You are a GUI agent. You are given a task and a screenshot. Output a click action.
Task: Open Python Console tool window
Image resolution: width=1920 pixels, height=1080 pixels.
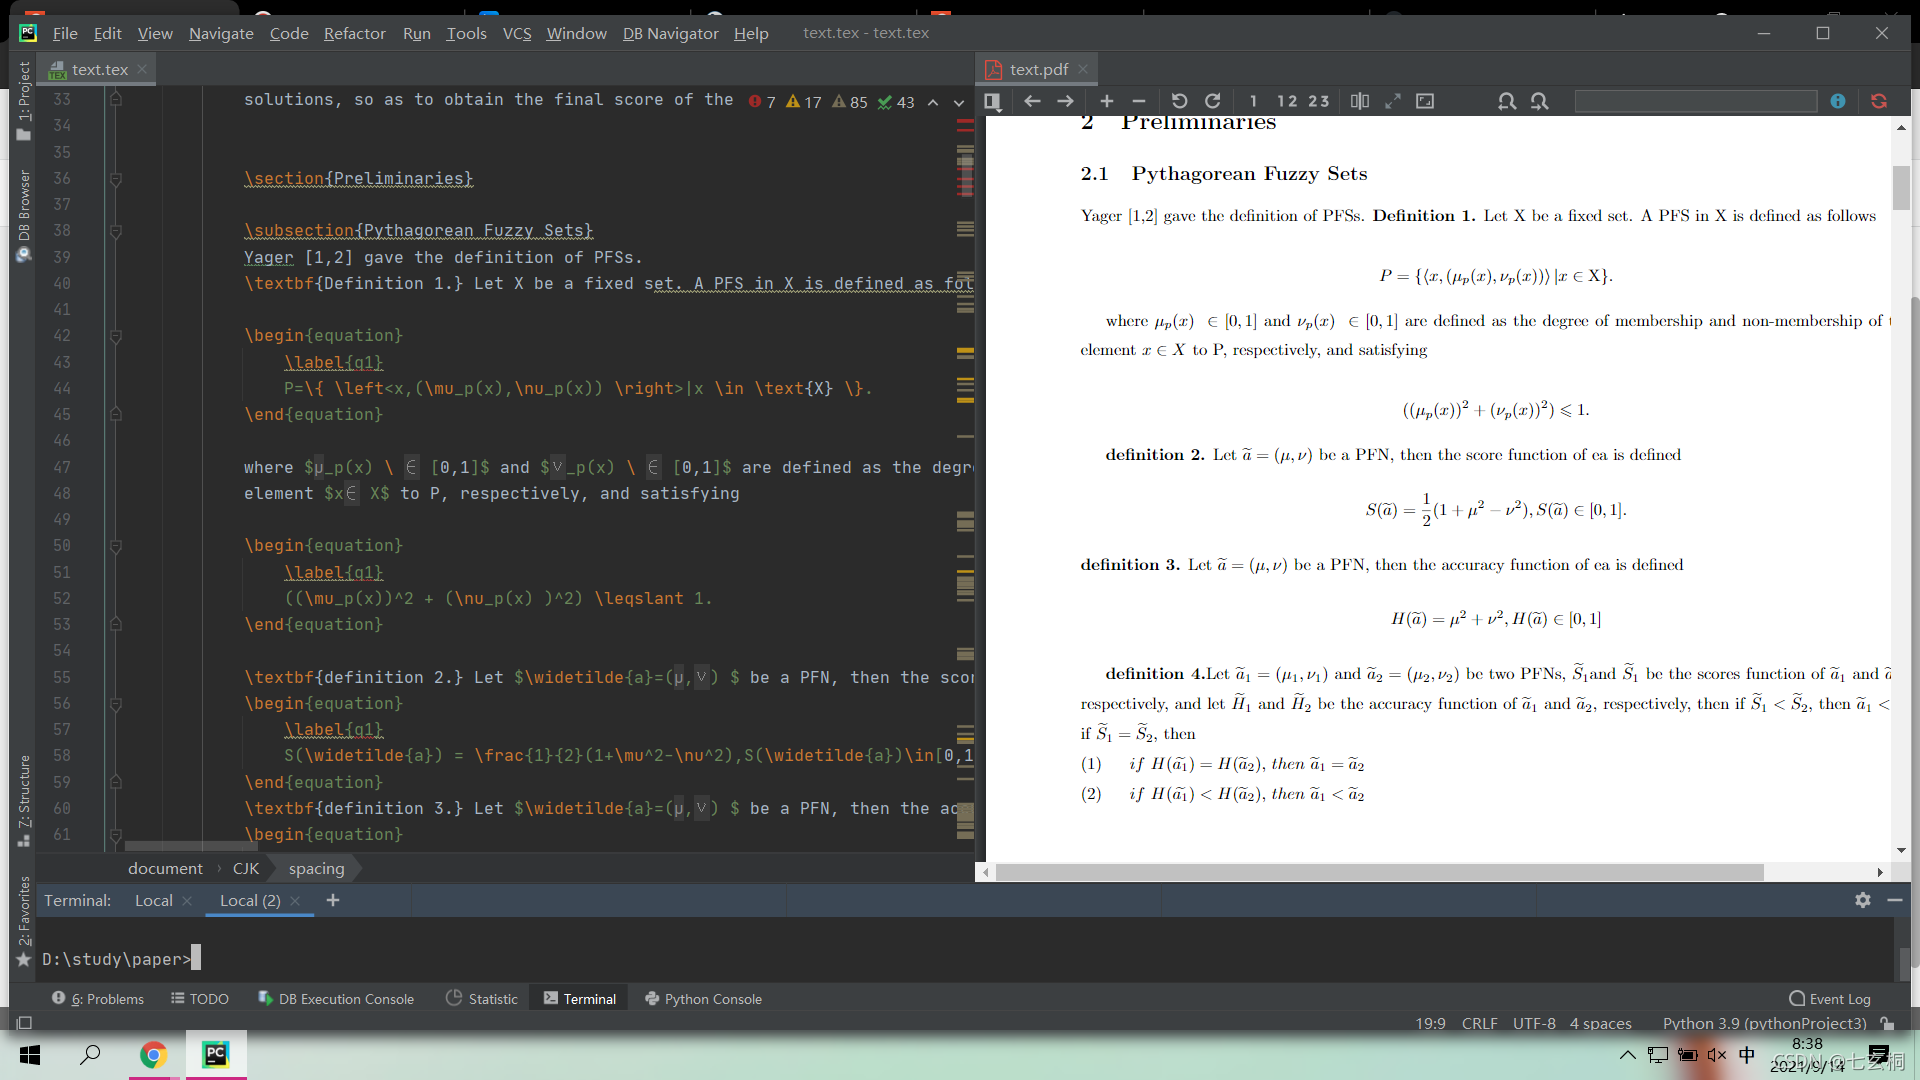coord(703,998)
